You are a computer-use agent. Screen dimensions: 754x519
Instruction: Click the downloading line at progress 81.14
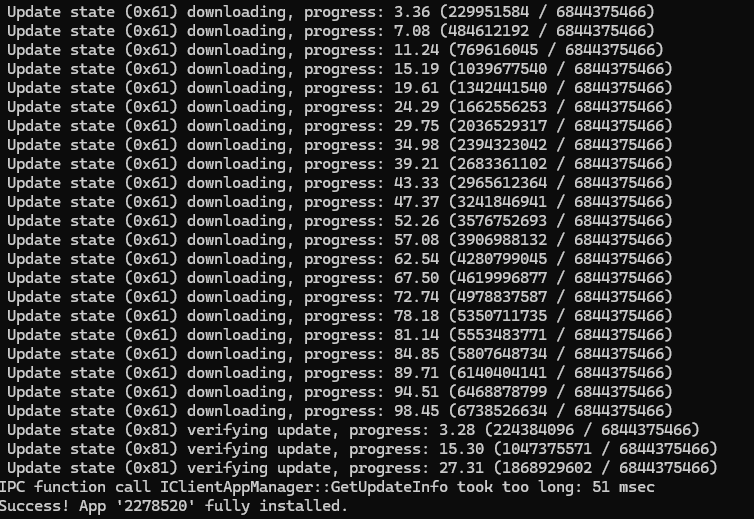pos(339,335)
